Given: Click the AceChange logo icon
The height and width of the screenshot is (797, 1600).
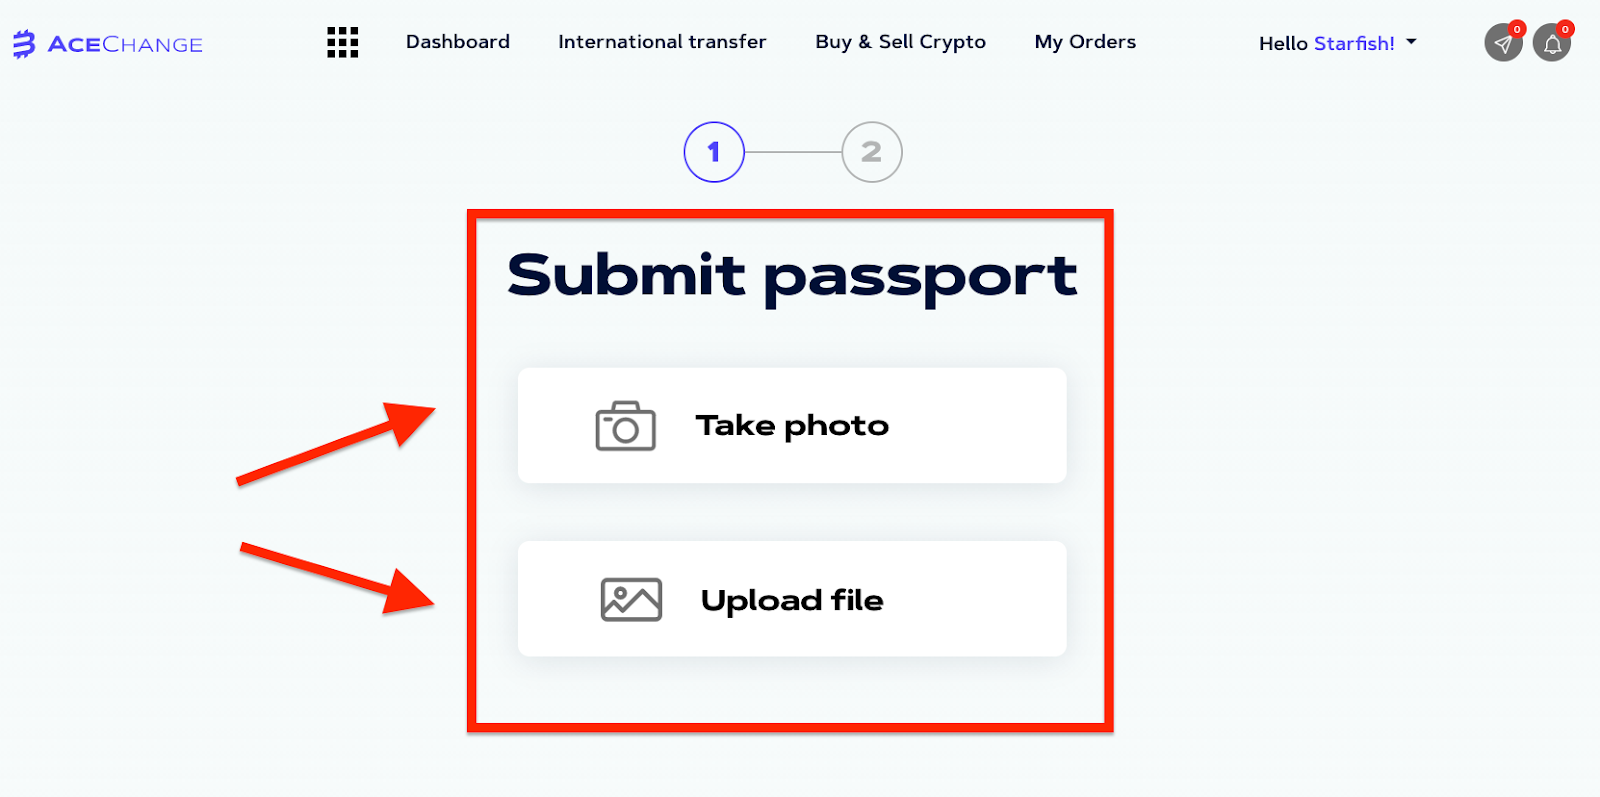Looking at the screenshot, I should (24, 44).
